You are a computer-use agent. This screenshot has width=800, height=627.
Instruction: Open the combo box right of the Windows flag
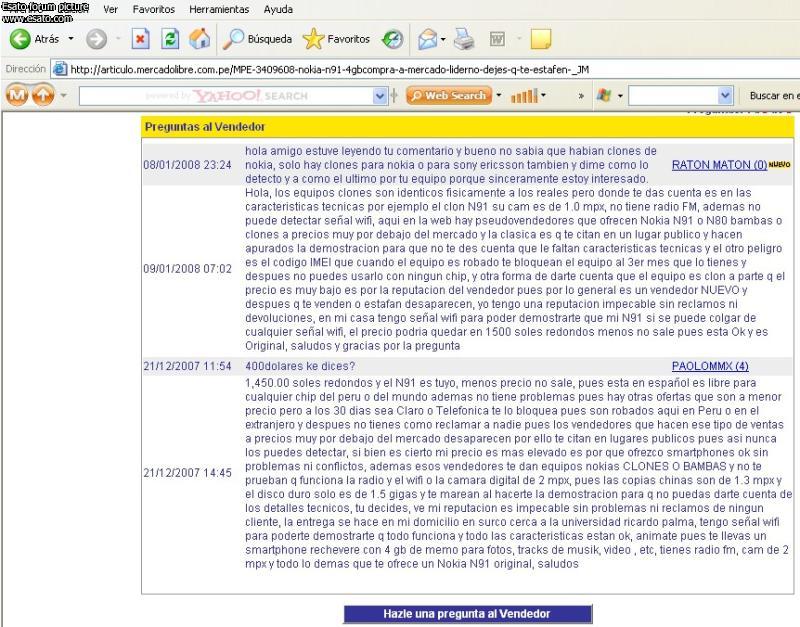coord(681,96)
